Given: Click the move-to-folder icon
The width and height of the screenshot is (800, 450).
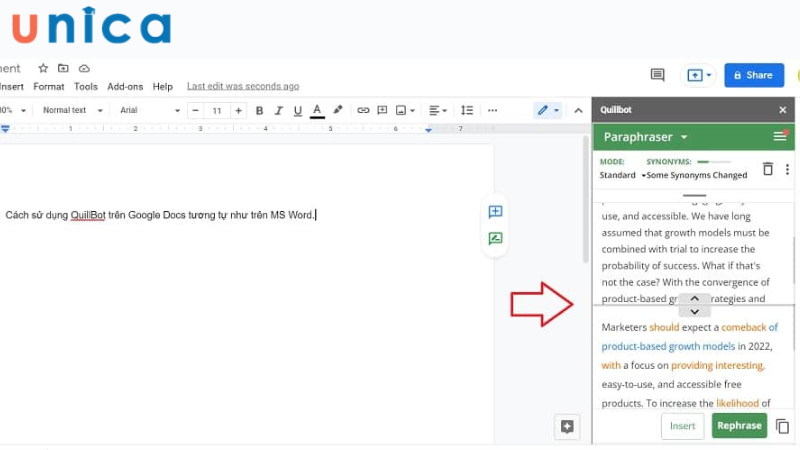Looking at the screenshot, I should tap(63, 68).
